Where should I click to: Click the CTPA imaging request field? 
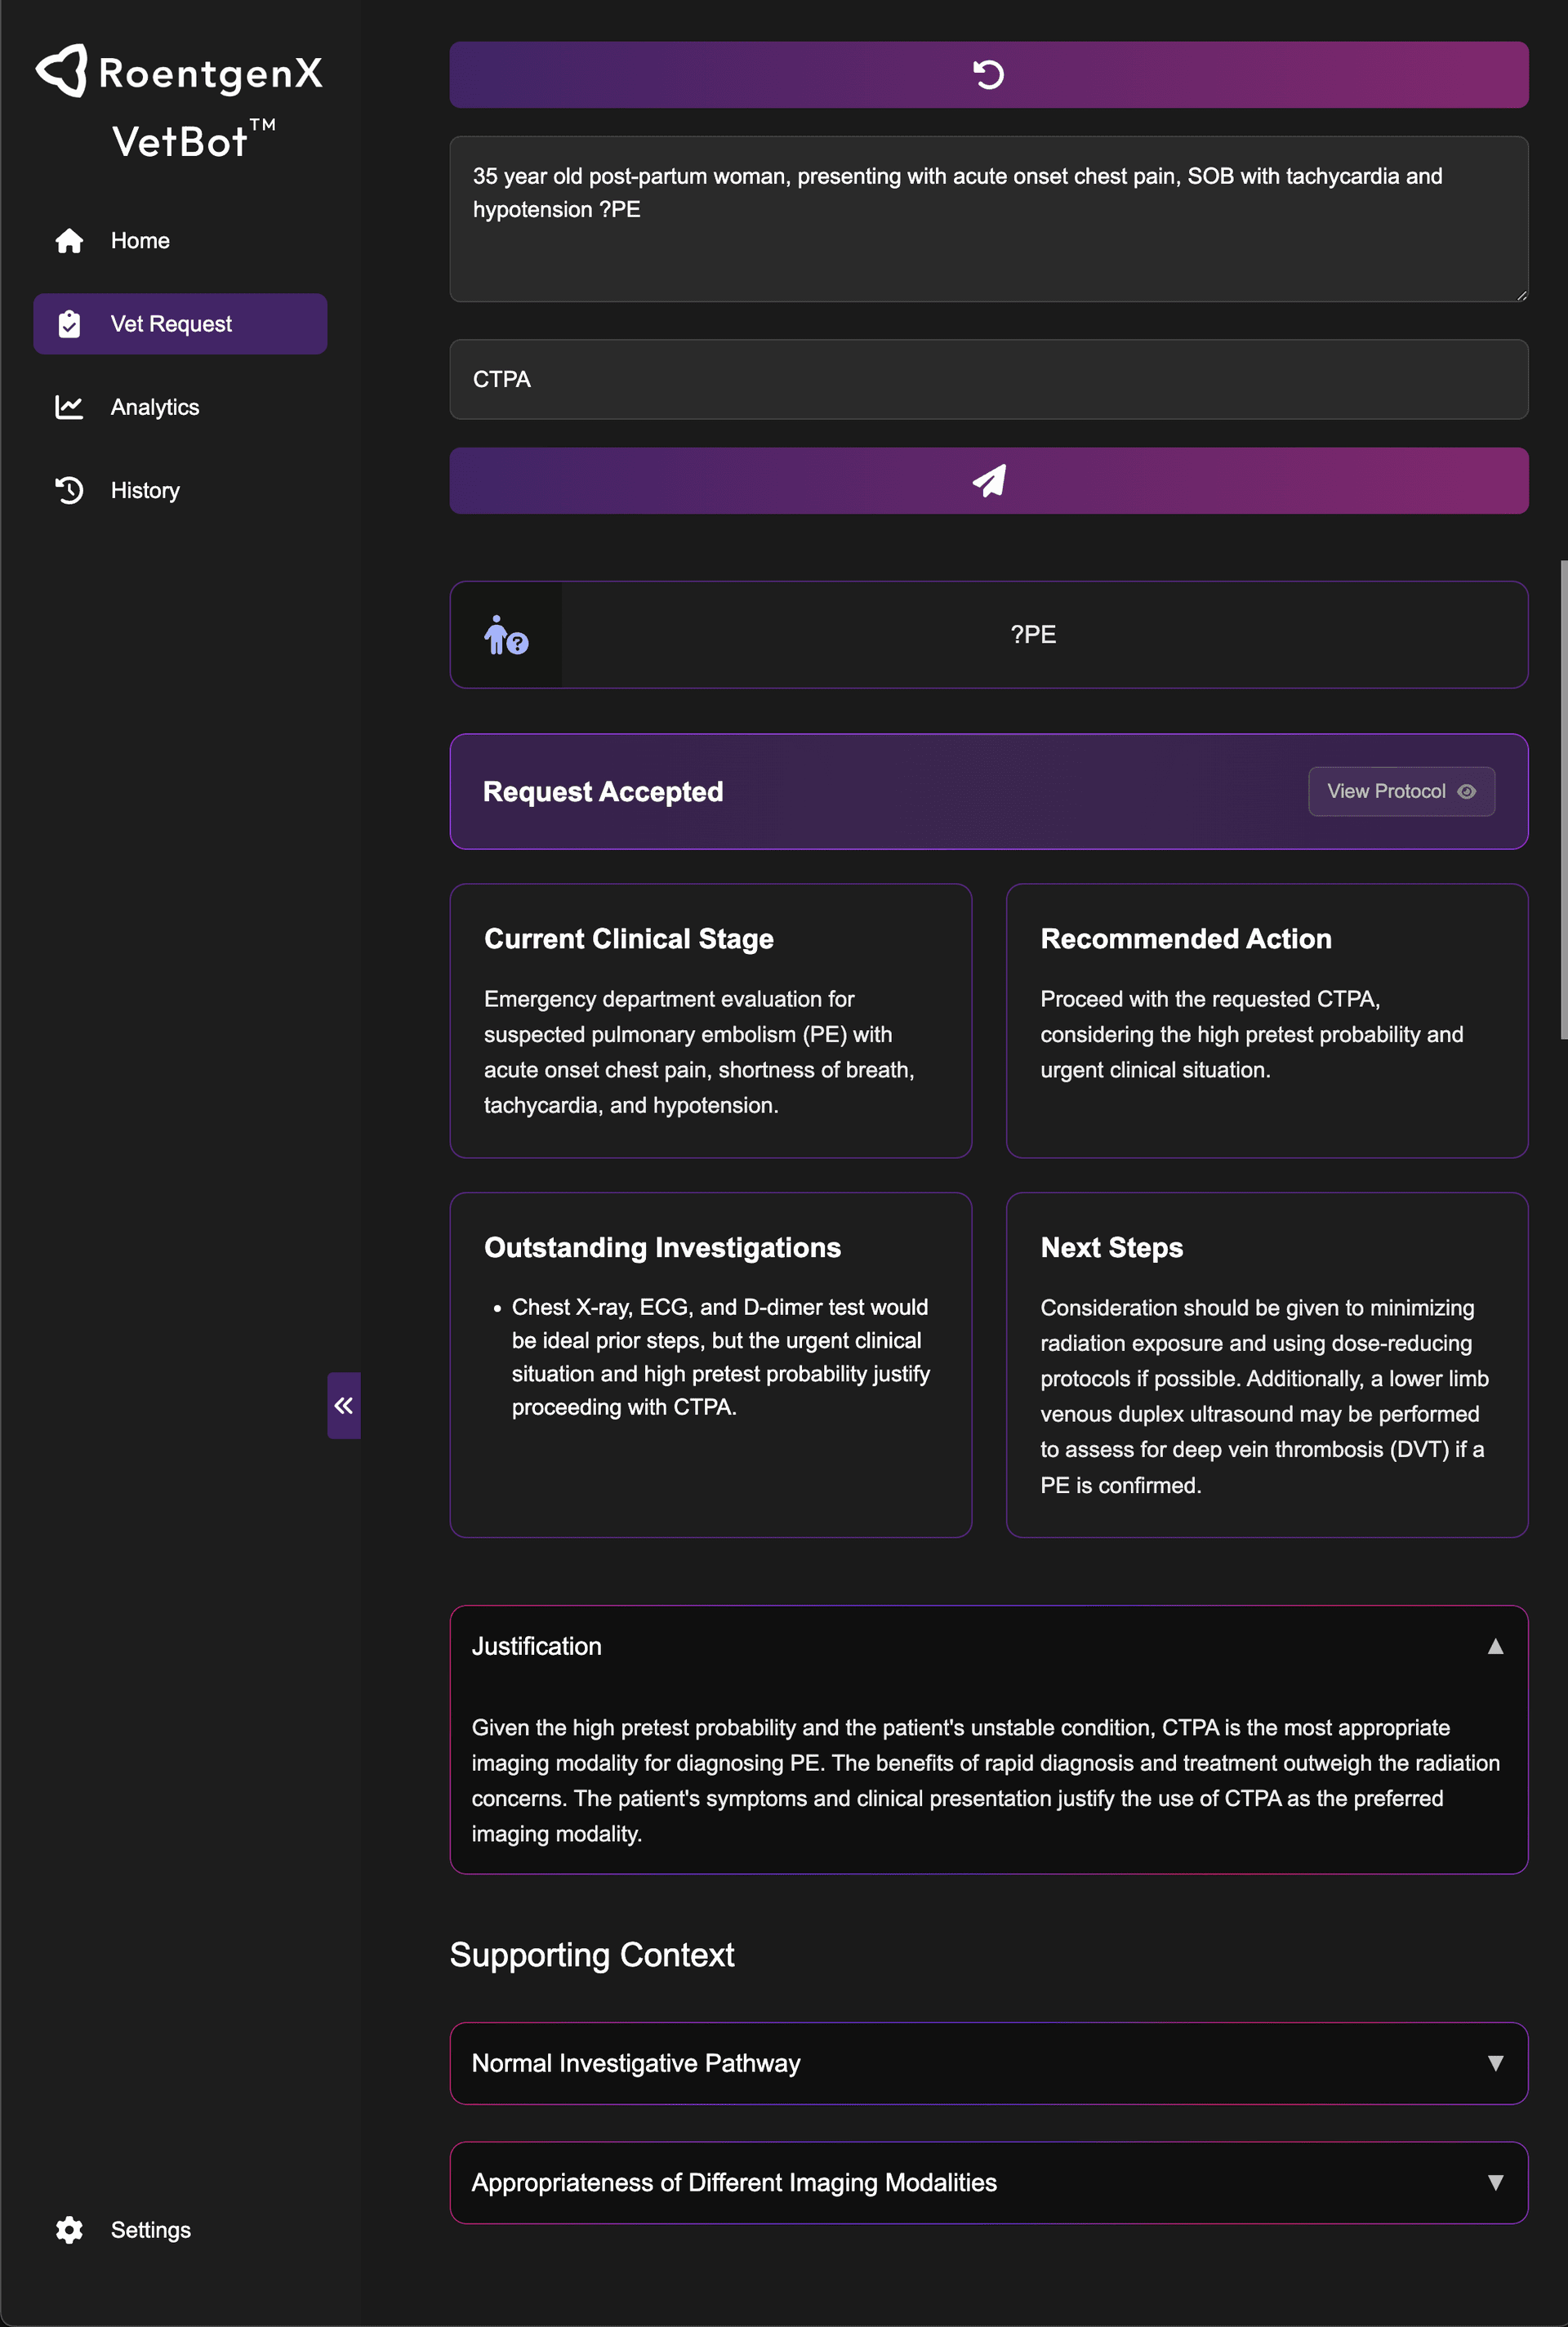(x=988, y=379)
